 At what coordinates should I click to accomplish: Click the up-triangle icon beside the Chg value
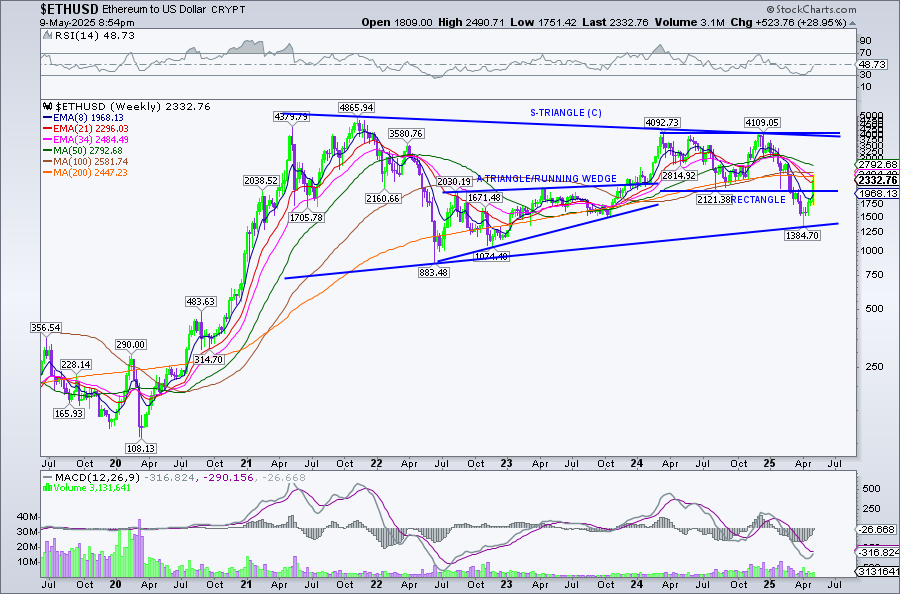(852, 23)
